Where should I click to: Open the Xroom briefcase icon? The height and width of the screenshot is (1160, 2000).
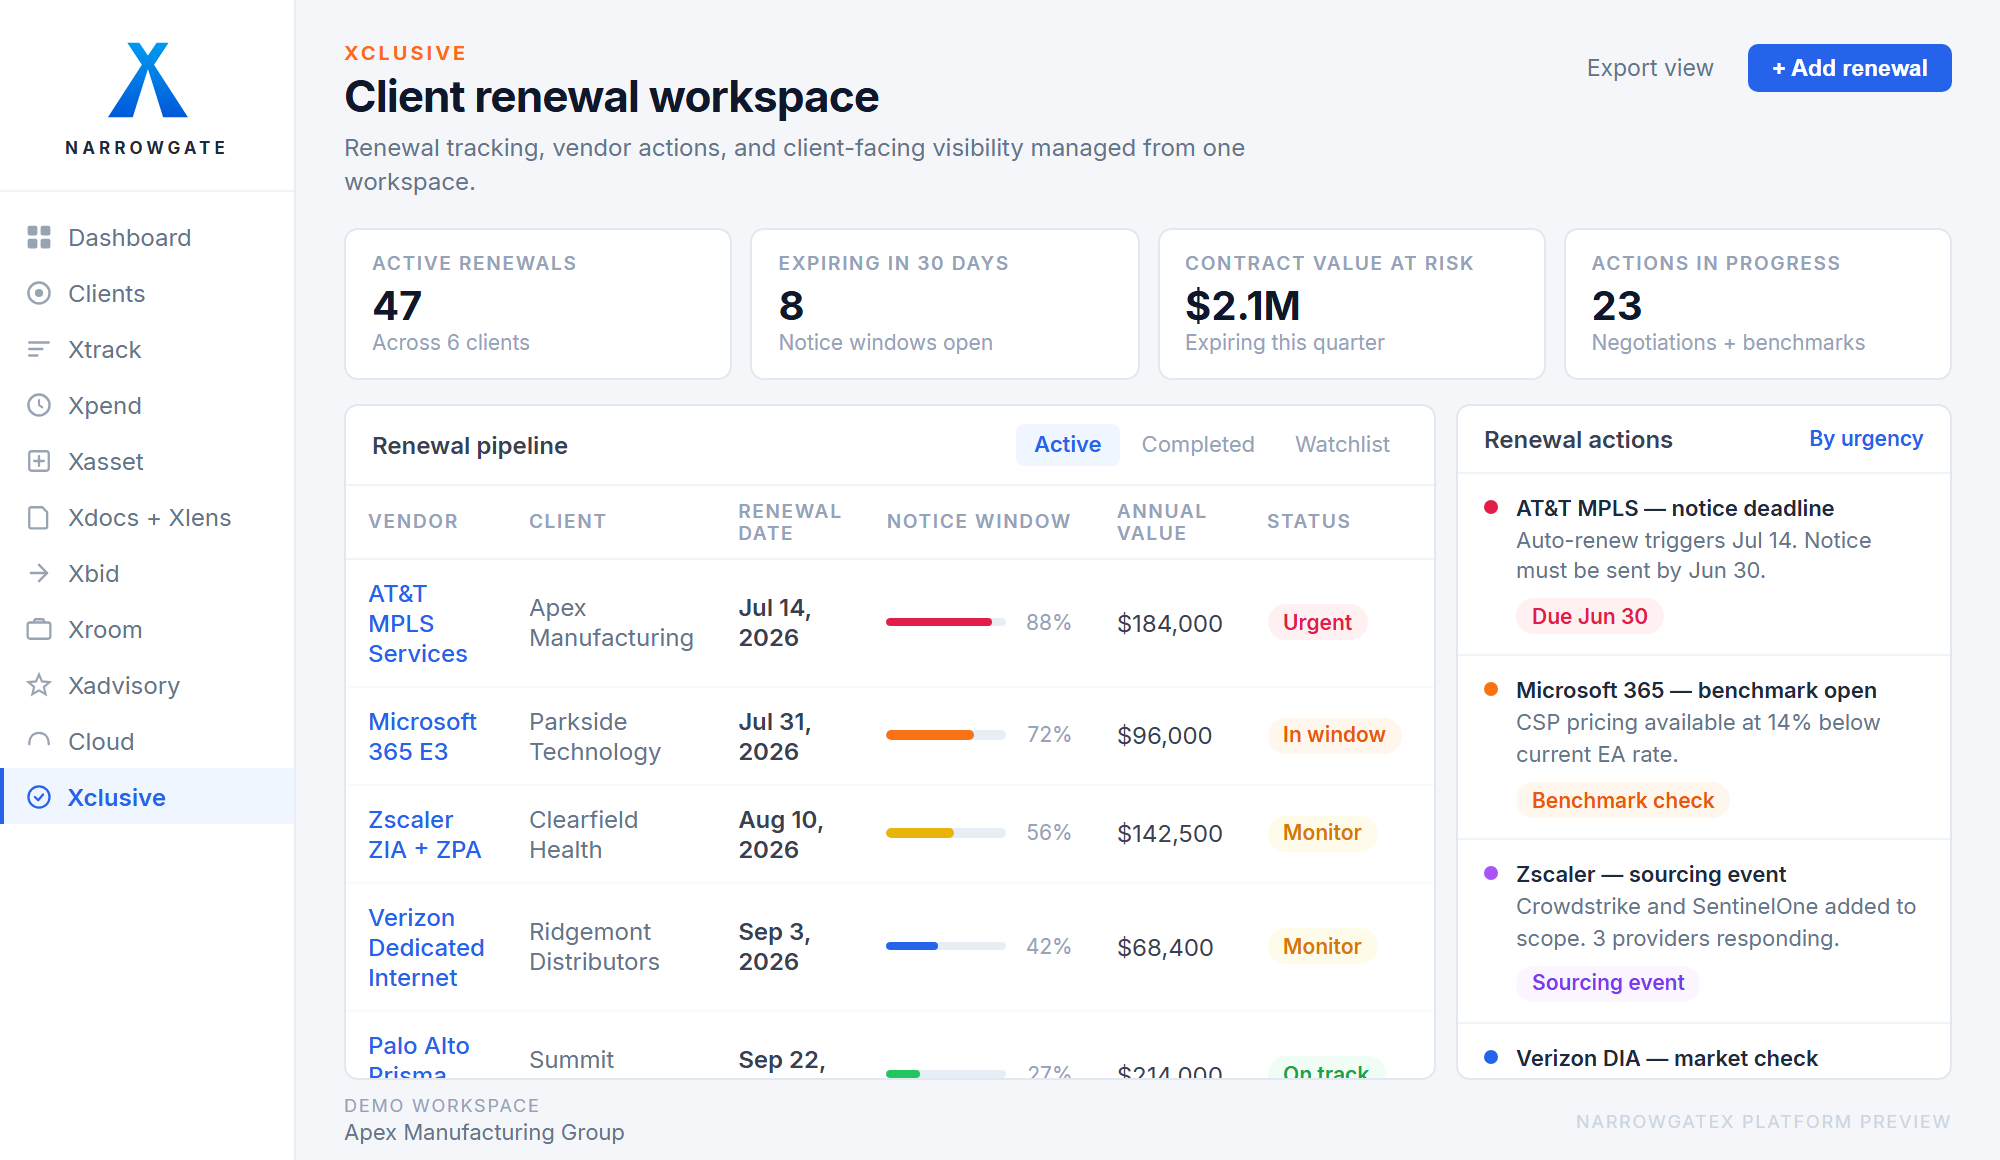coord(39,629)
